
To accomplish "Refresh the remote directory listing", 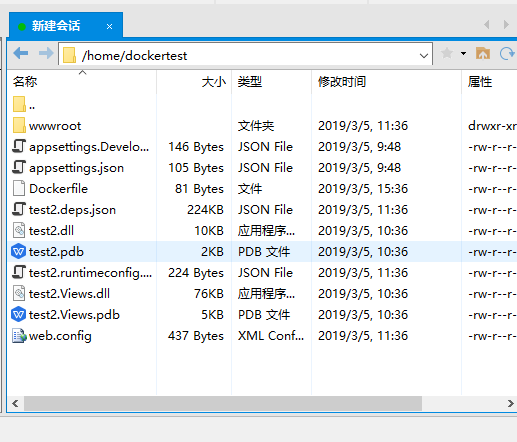I will point(507,53).
